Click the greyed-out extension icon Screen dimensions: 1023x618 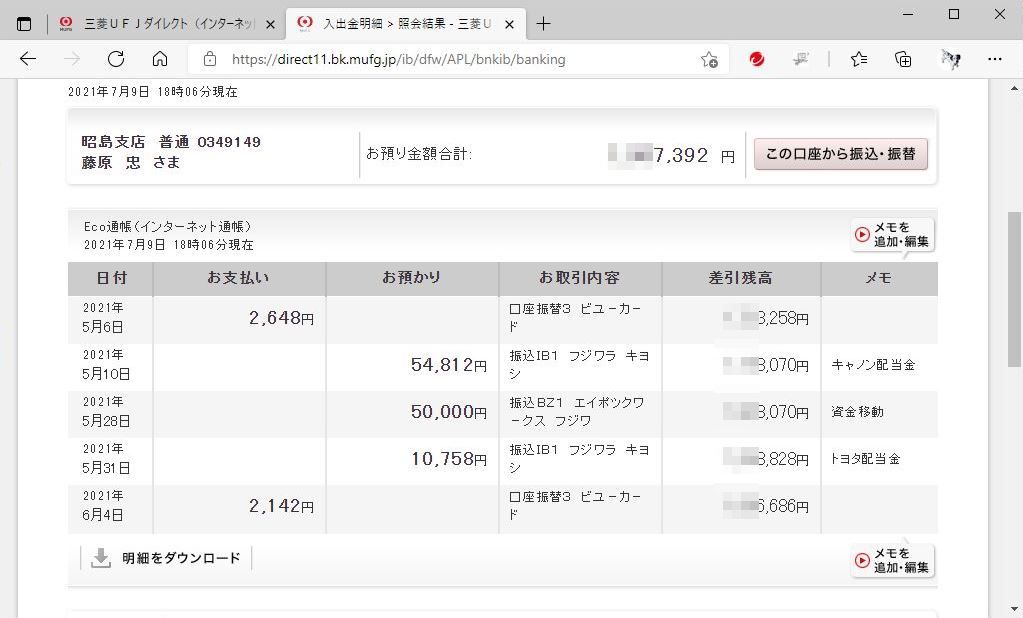tap(801, 59)
